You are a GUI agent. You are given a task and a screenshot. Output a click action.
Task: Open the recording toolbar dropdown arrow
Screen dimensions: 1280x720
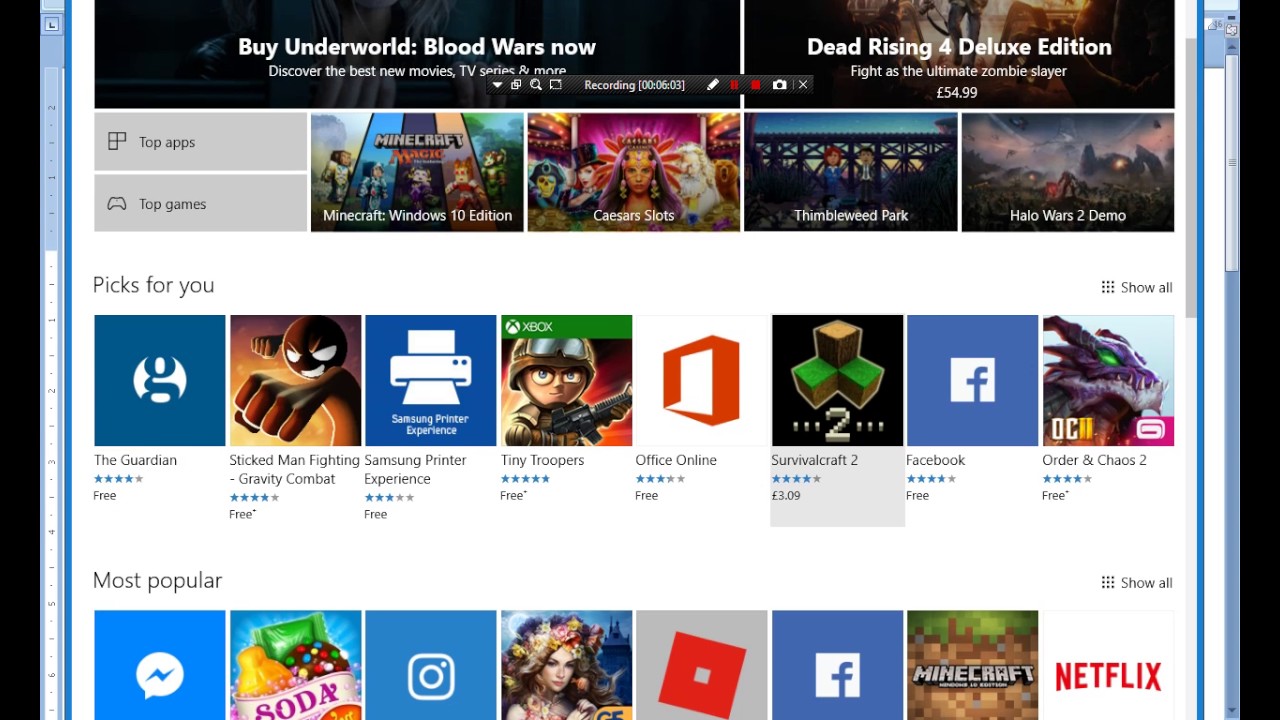point(497,85)
